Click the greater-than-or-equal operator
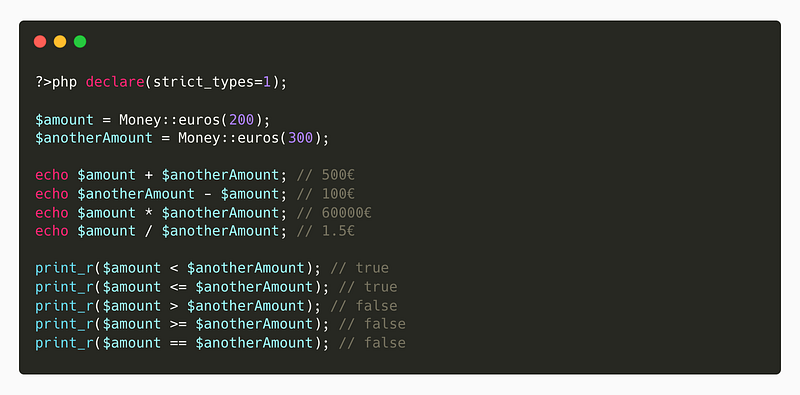 (178, 324)
